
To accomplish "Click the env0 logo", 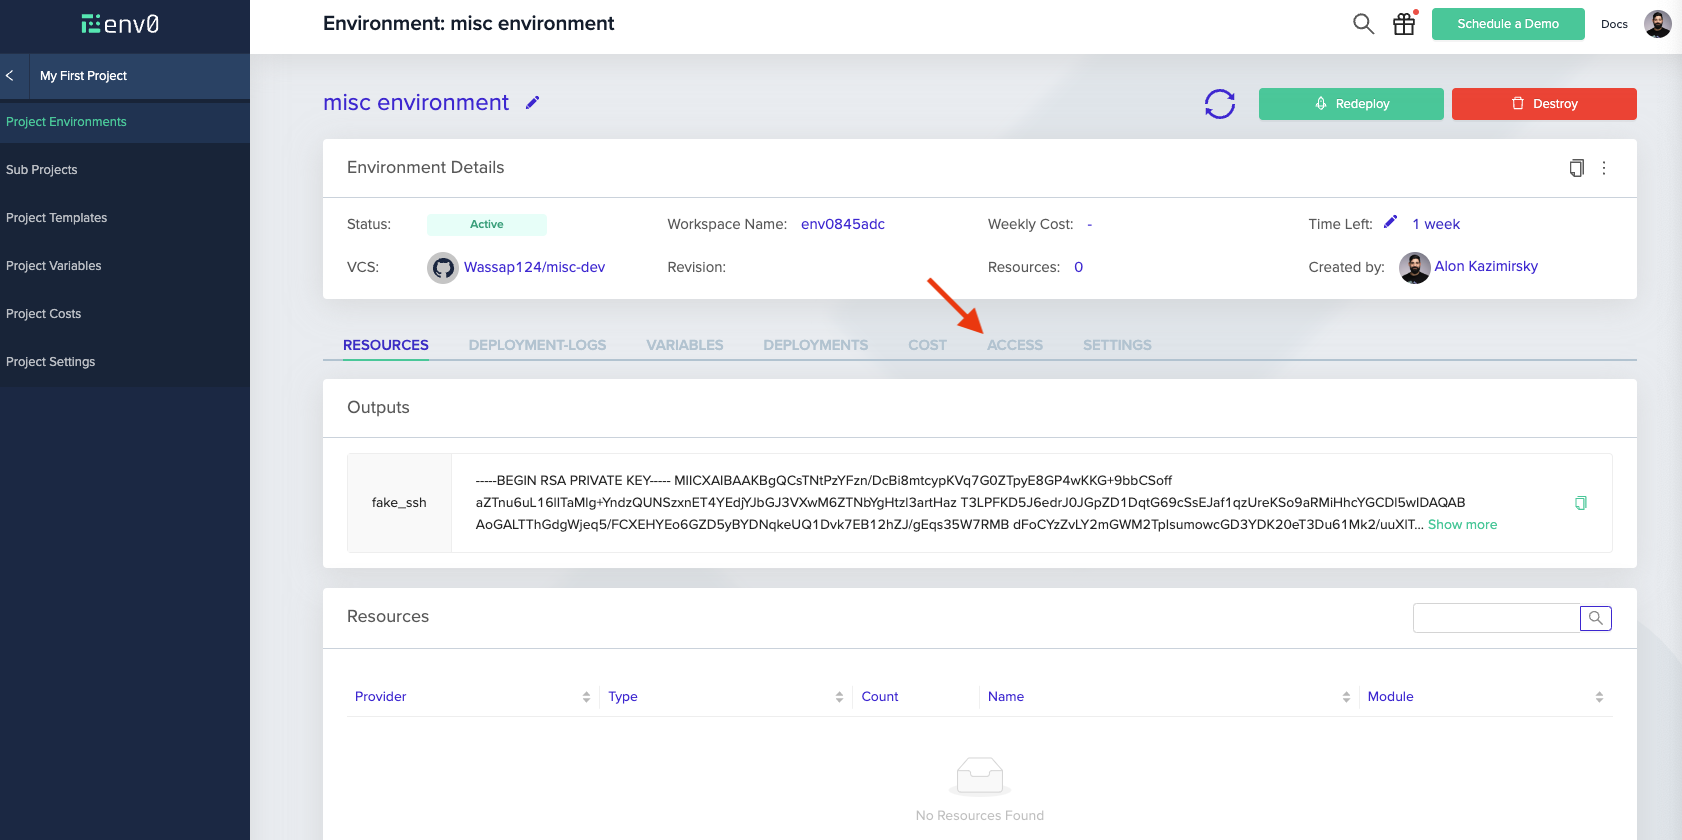I will (120, 24).
